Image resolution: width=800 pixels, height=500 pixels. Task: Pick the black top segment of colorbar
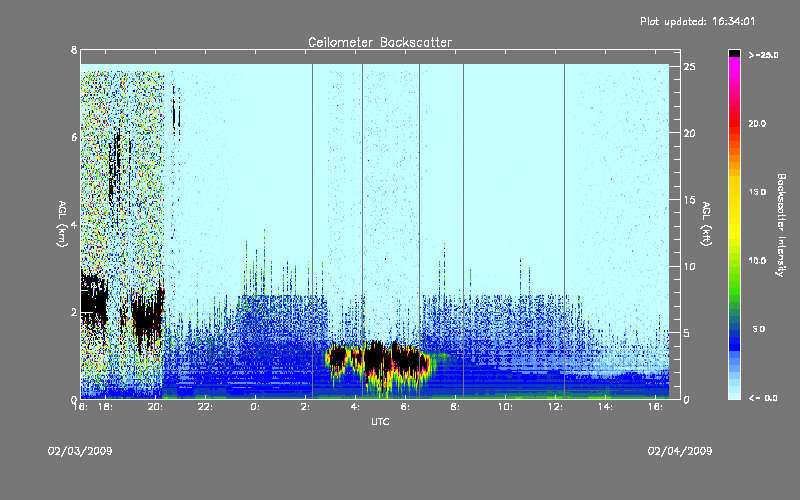pyautogui.click(x=734, y=53)
